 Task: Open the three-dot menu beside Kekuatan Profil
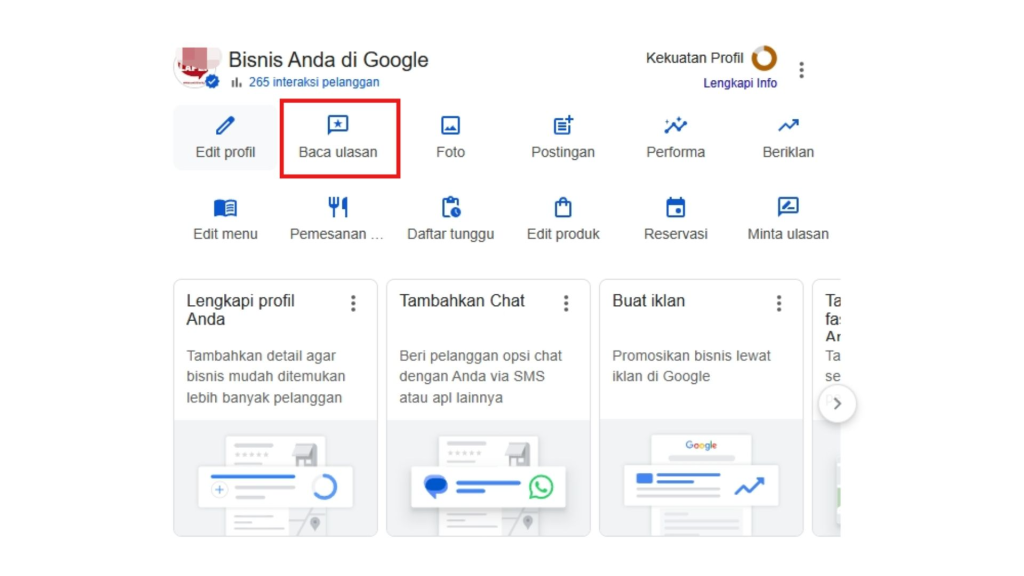[801, 70]
